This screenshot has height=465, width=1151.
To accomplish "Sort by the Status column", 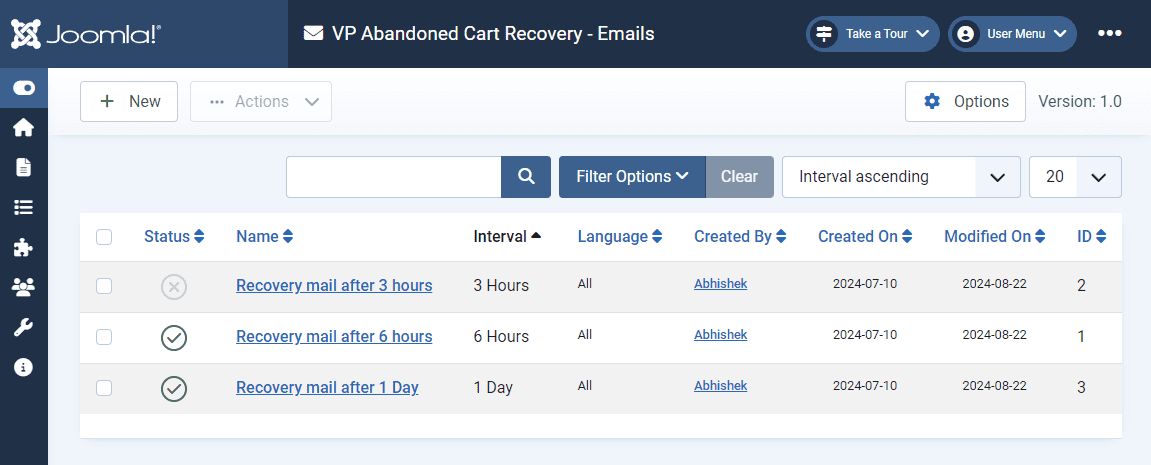I will pyautogui.click(x=174, y=237).
